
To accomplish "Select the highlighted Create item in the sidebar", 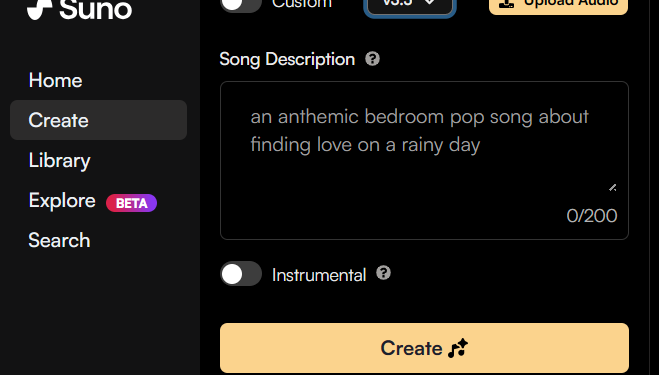I will [98, 120].
